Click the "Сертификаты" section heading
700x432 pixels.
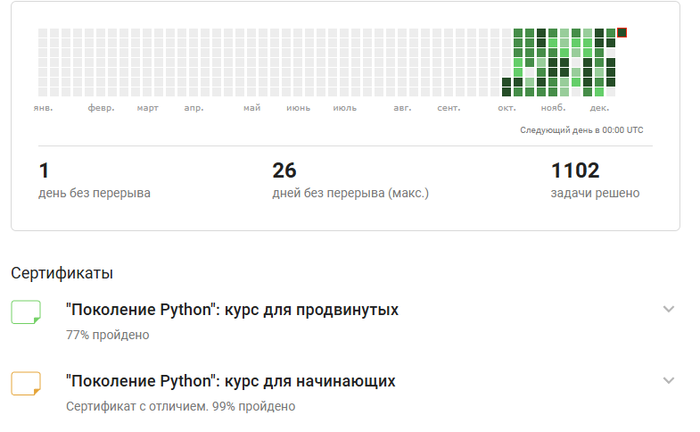tap(62, 273)
